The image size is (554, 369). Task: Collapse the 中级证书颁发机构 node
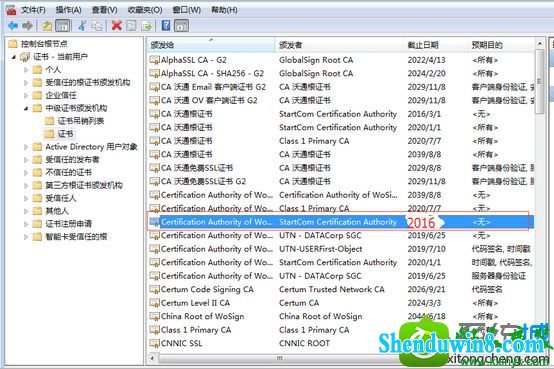(26, 108)
